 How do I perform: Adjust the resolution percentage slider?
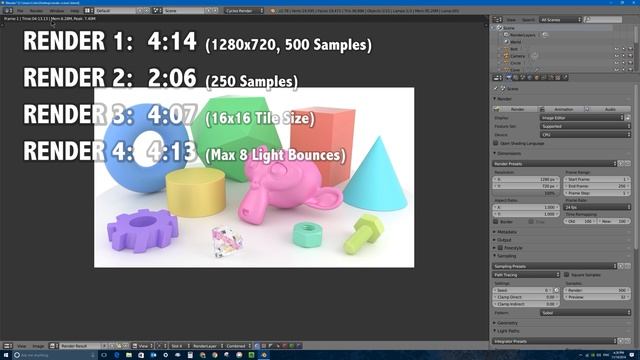526,193
